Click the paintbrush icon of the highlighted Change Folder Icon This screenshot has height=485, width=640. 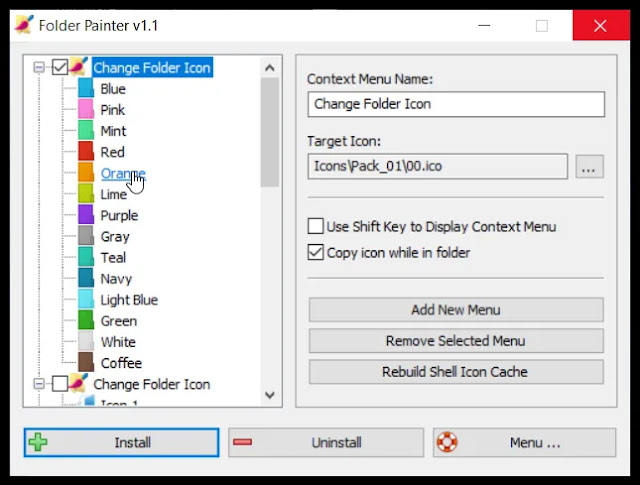[x=79, y=67]
